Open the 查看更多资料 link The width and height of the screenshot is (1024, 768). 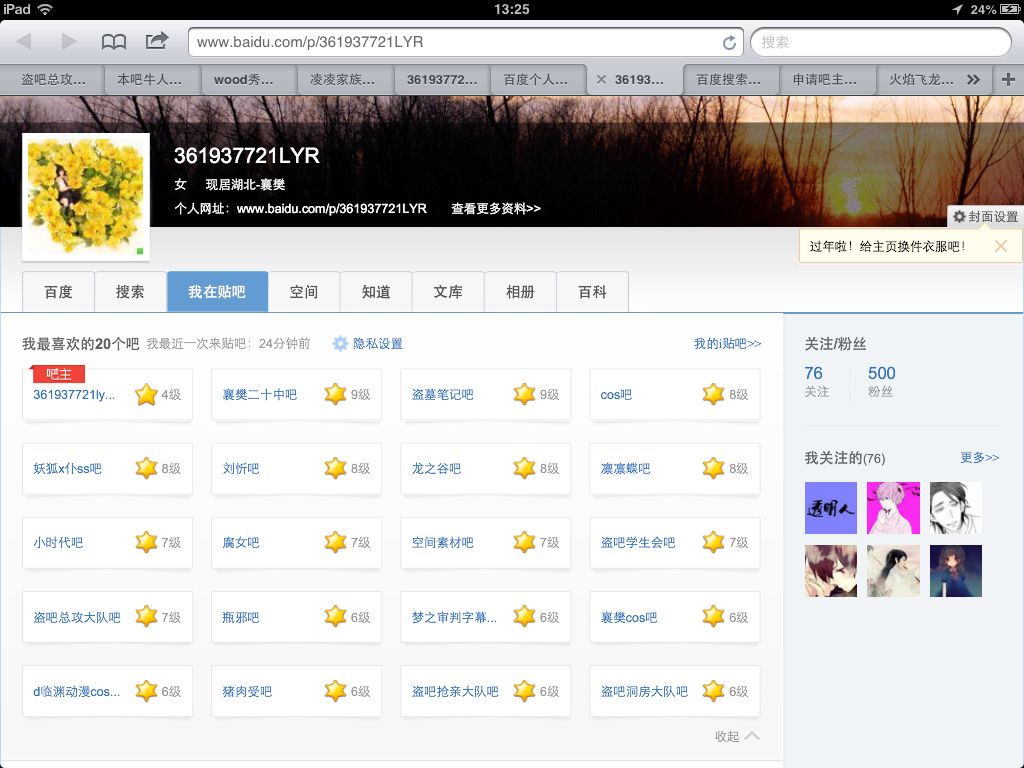click(496, 208)
